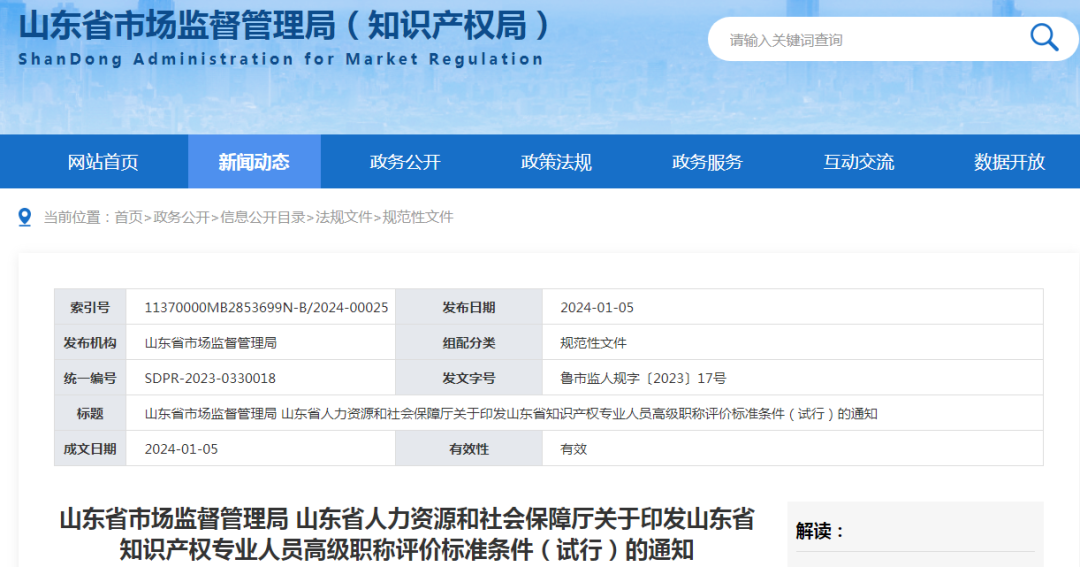Click the 当前位置 breadcrumb label
Viewport: 1080px width, 567px height.
tap(76, 217)
